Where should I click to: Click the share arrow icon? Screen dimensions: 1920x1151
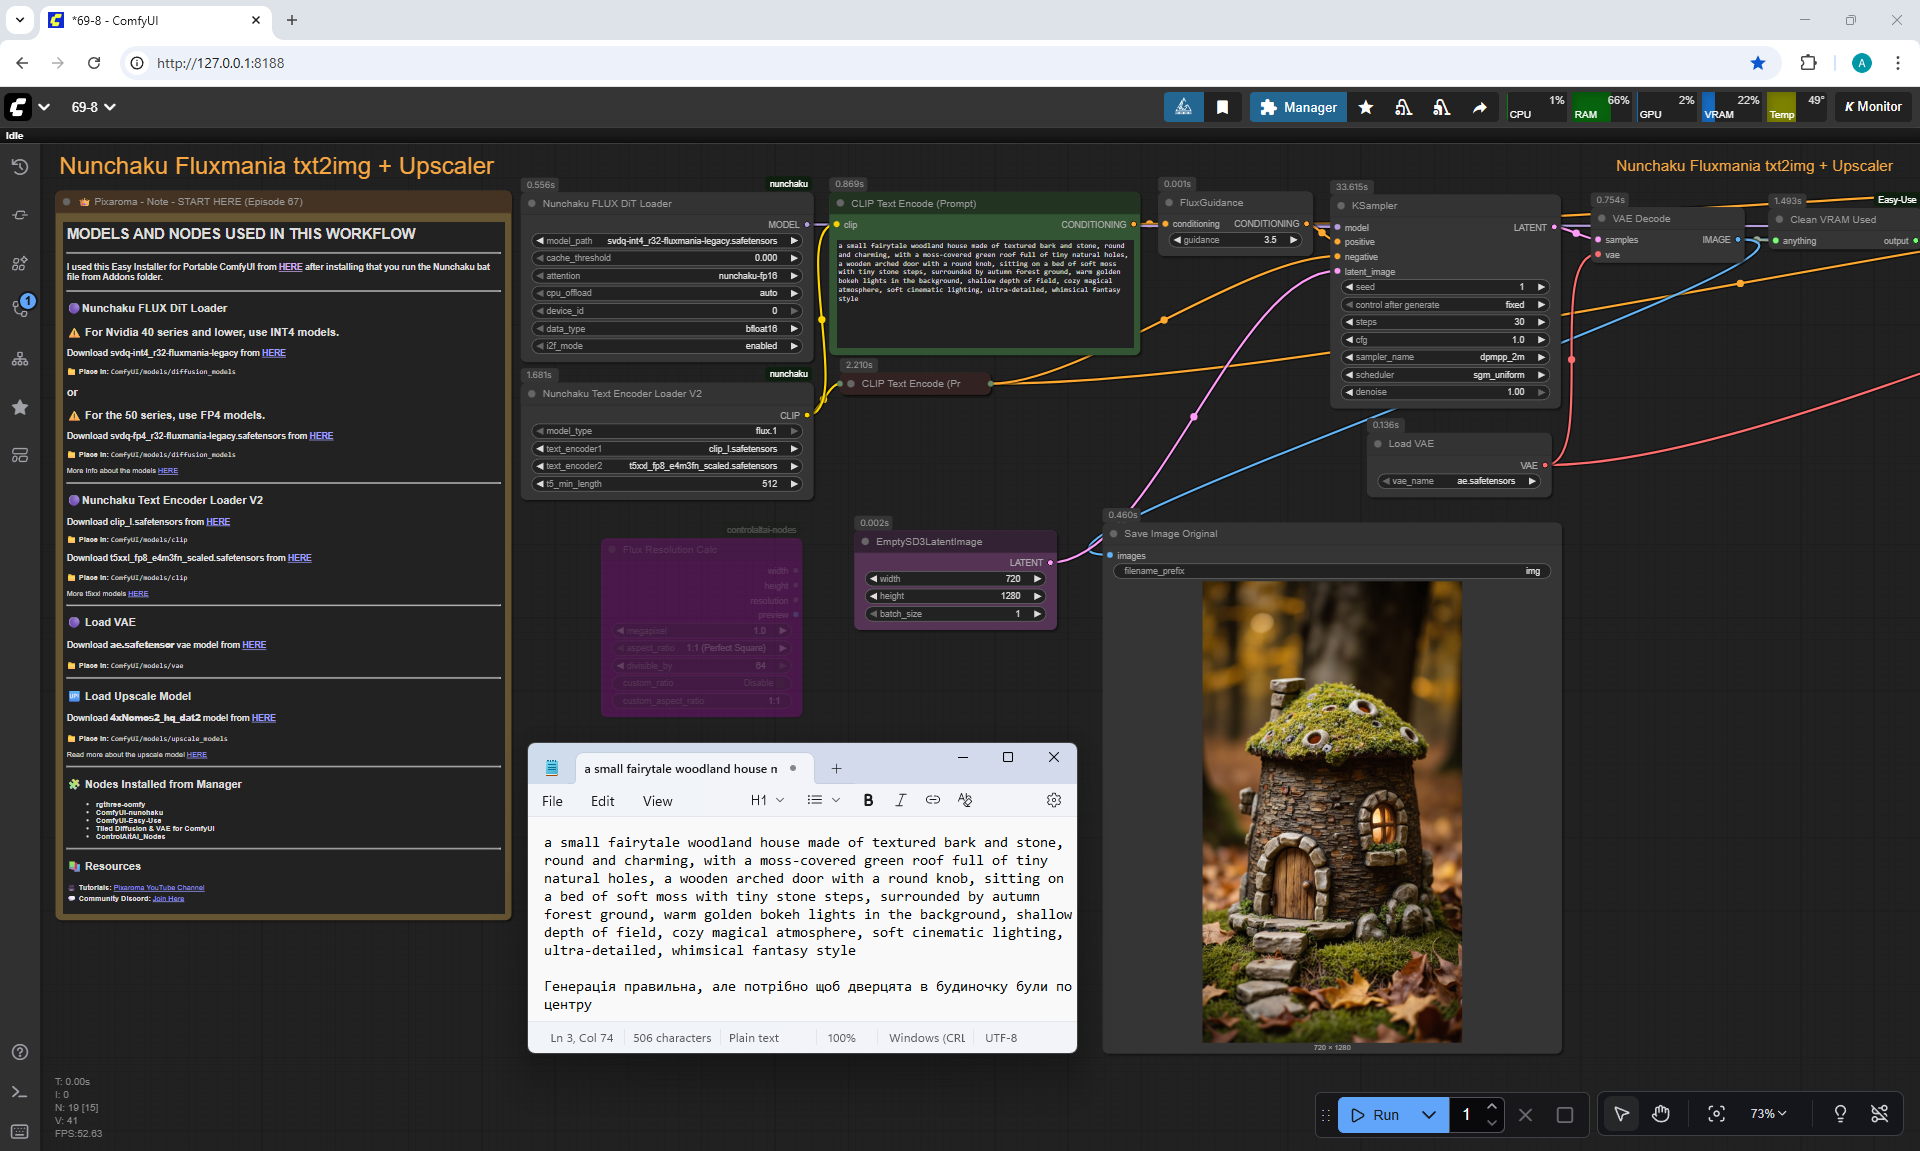[1479, 107]
